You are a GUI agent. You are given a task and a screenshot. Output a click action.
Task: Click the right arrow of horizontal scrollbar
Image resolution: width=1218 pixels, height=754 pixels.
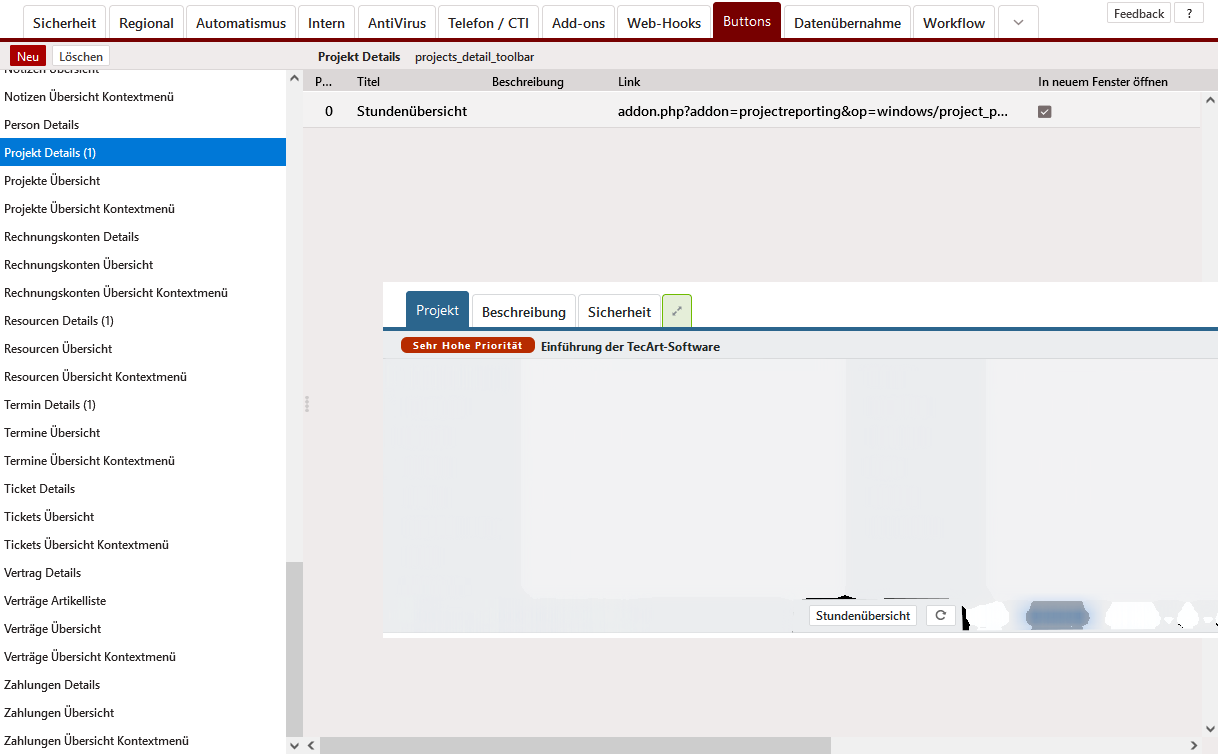[x=1193, y=745]
